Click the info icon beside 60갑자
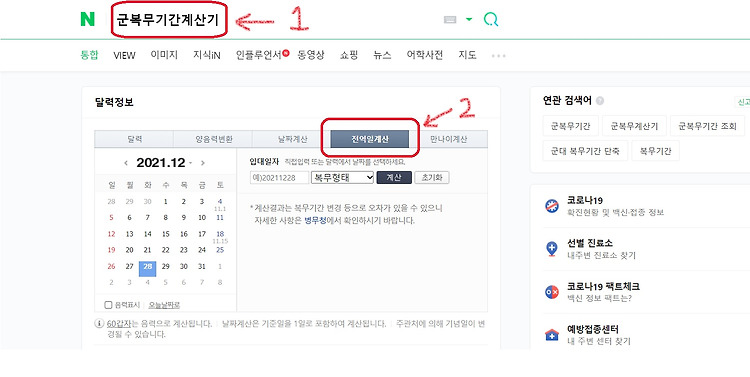Viewport: 750px width, 377px height. pyautogui.click(x=99, y=324)
